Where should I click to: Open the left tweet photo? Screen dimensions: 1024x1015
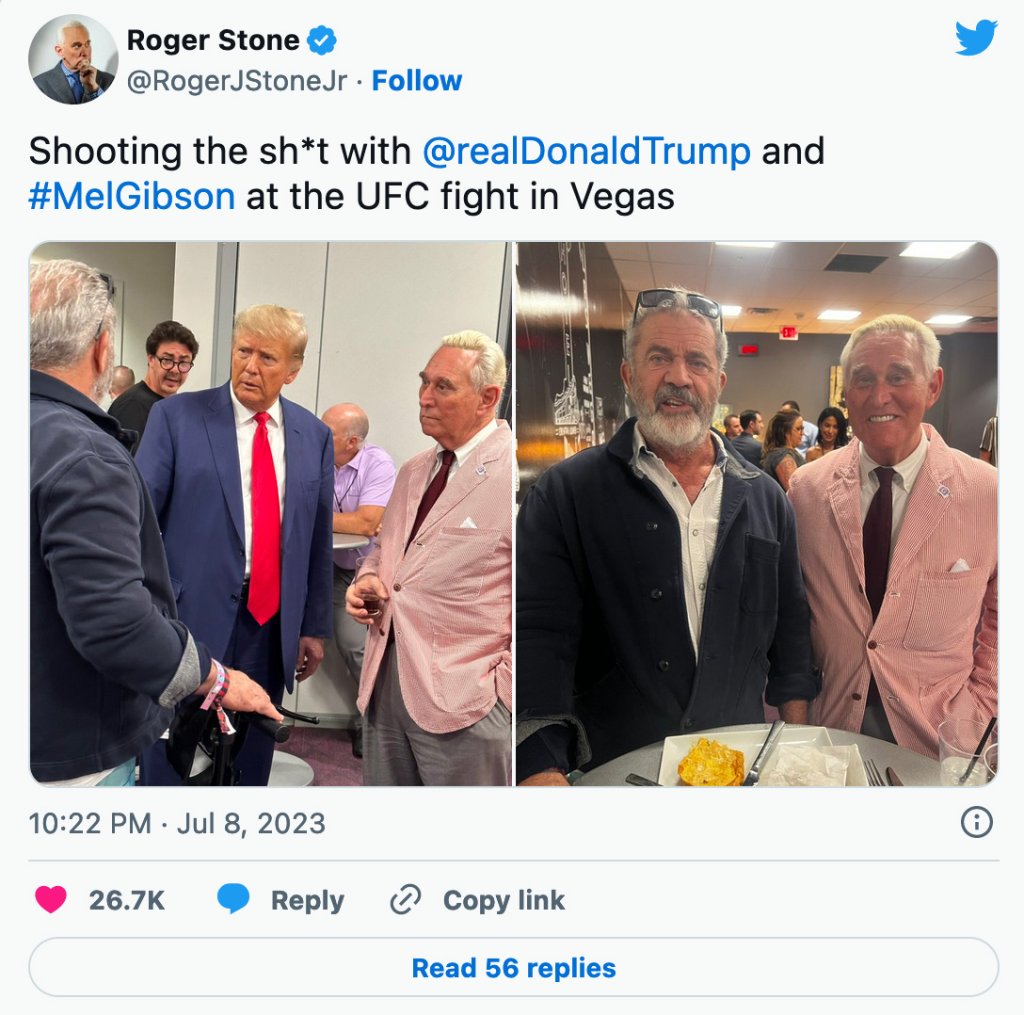click(x=271, y=513)
